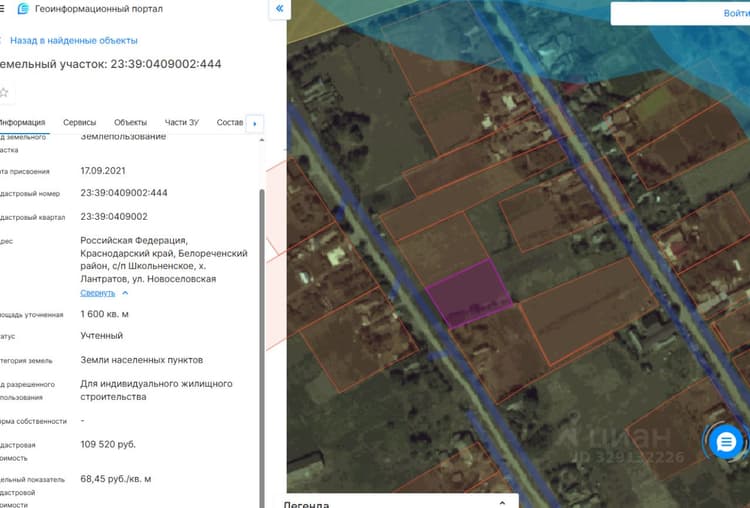The image size is (750, 508).
Task: Add parcel to favorites with star icon
Action: [x=4, y=93]
